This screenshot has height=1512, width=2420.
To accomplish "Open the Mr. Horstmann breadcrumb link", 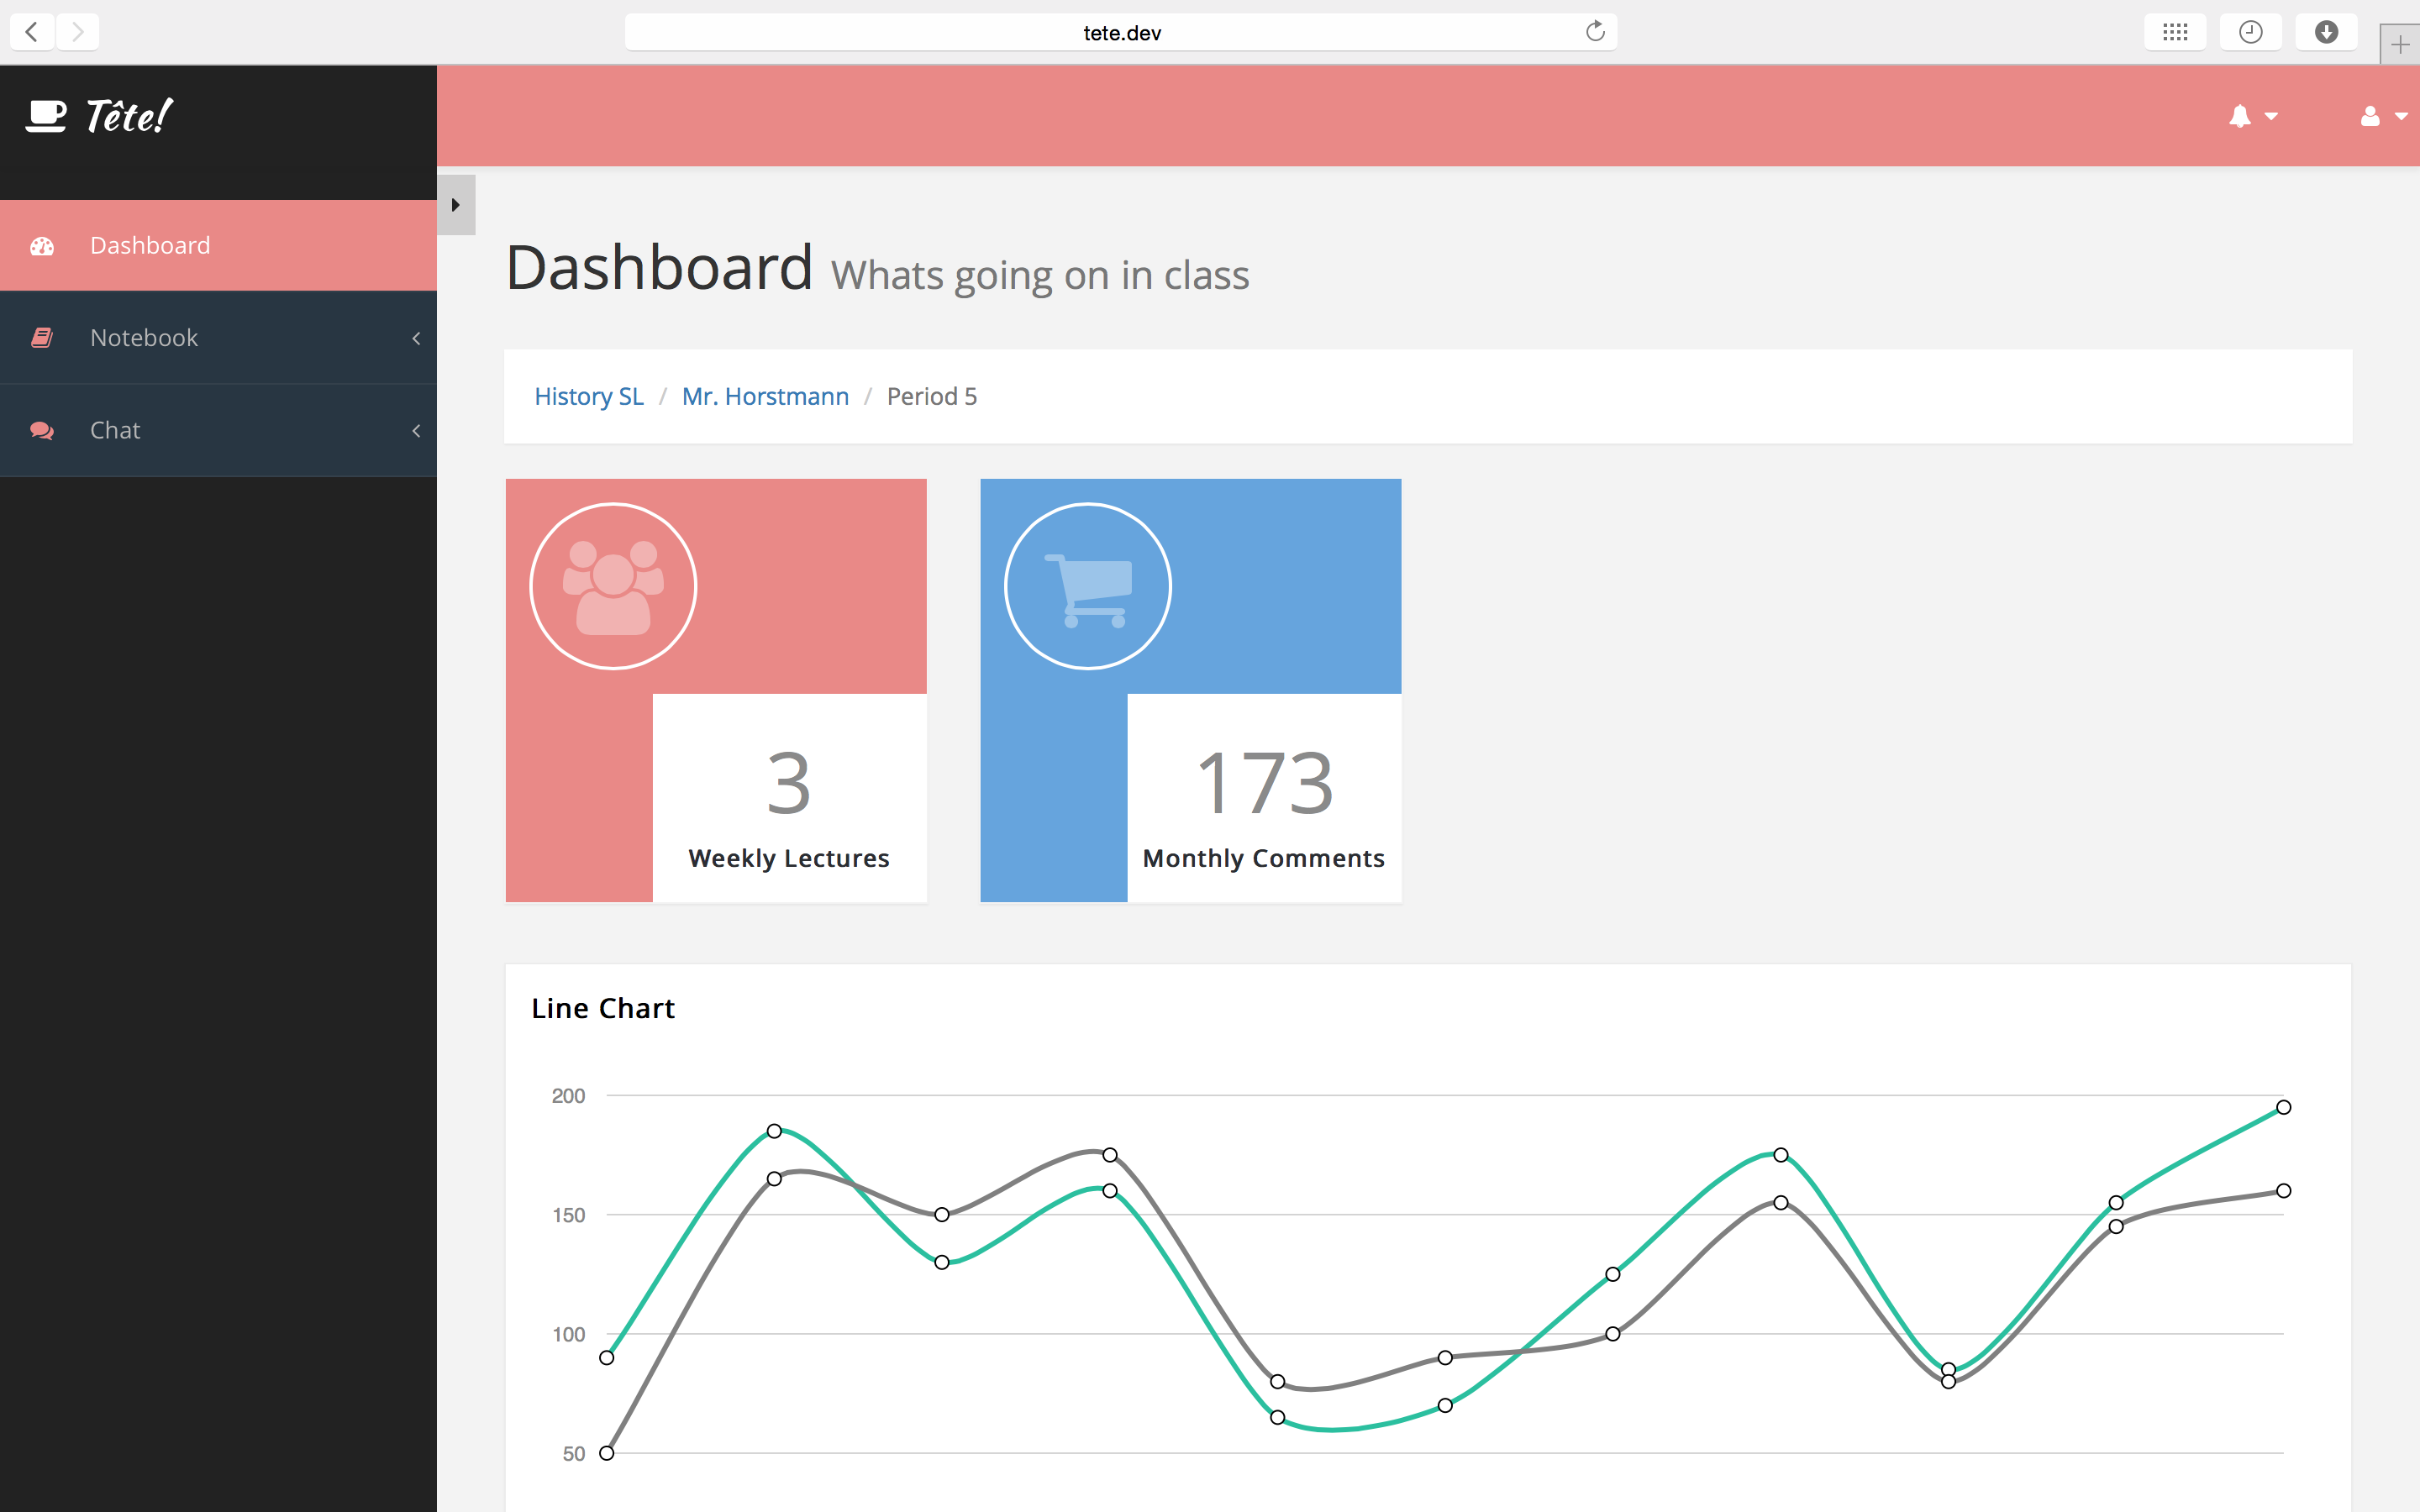I will click(x=765, y=396).
